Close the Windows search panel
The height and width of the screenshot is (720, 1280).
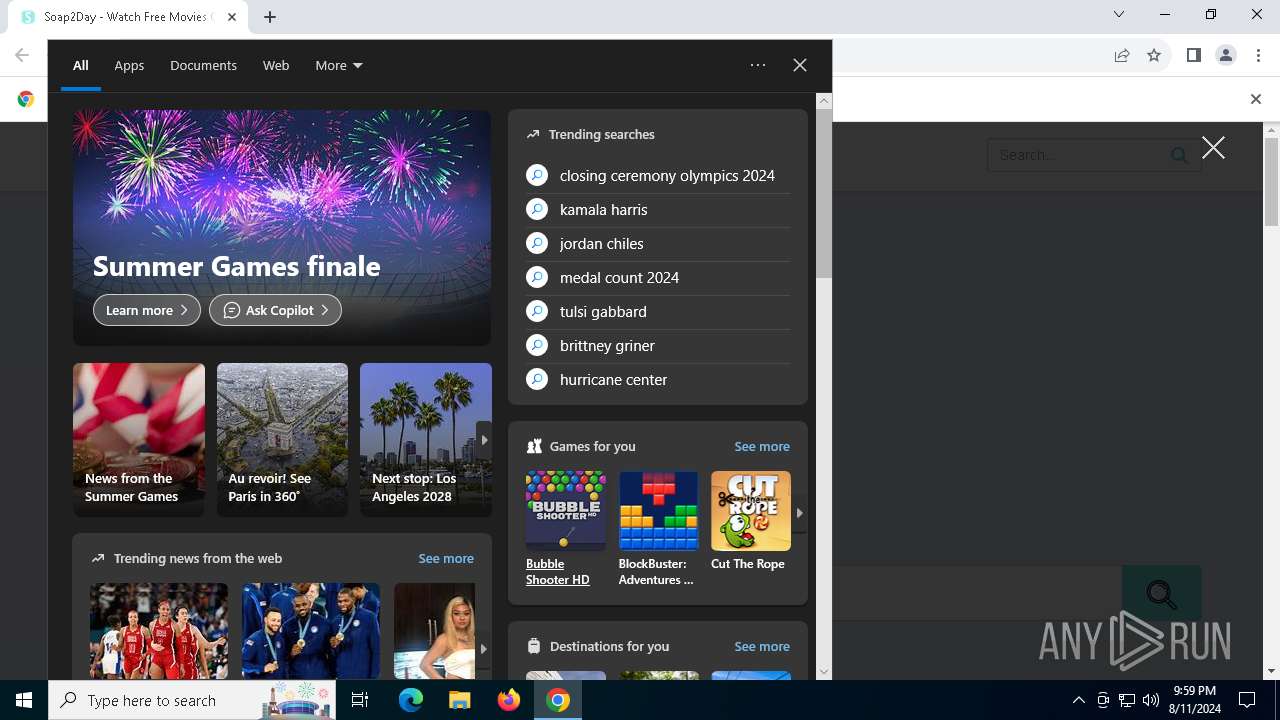[800, 65]
